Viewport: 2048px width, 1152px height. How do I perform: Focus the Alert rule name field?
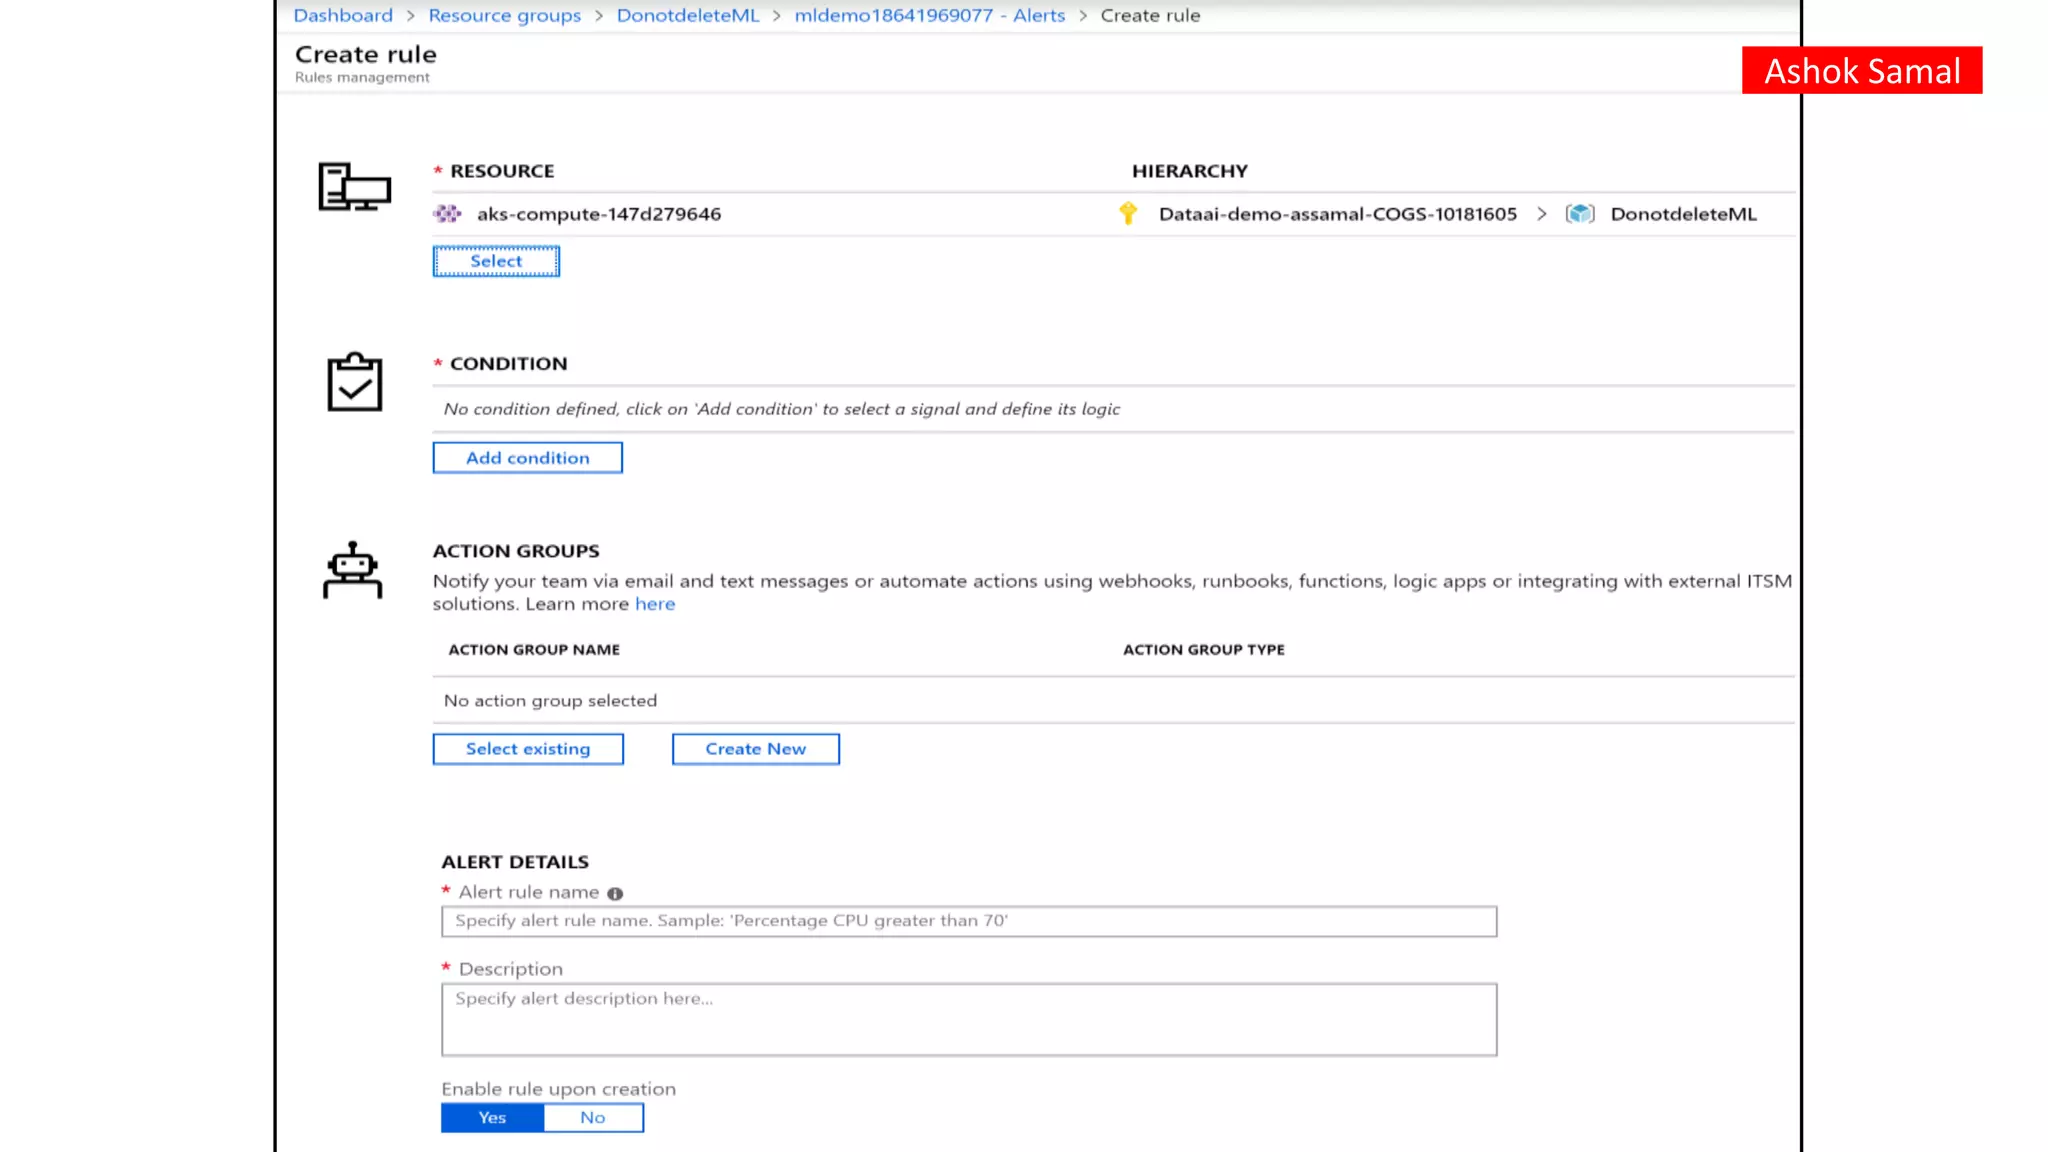(x=968, y=921)
